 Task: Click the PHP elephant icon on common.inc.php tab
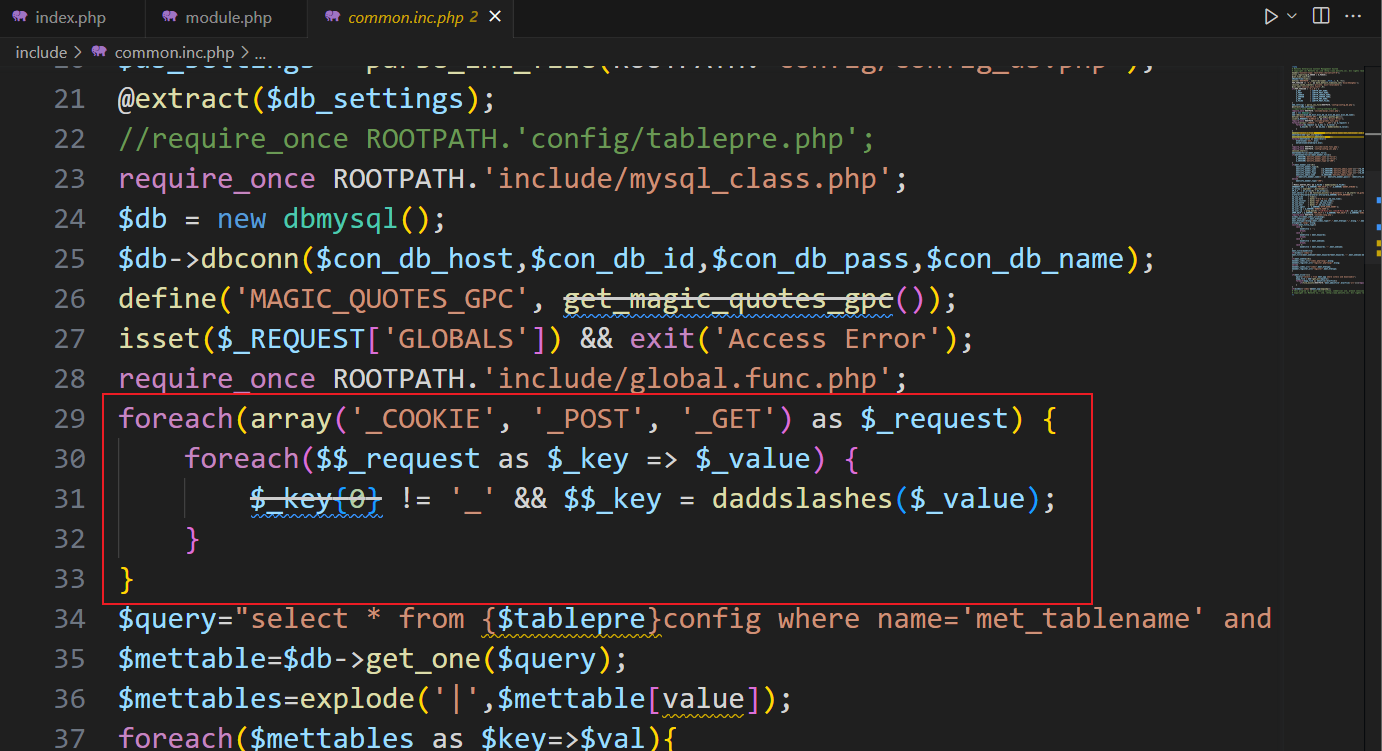[x=332, y=17]
